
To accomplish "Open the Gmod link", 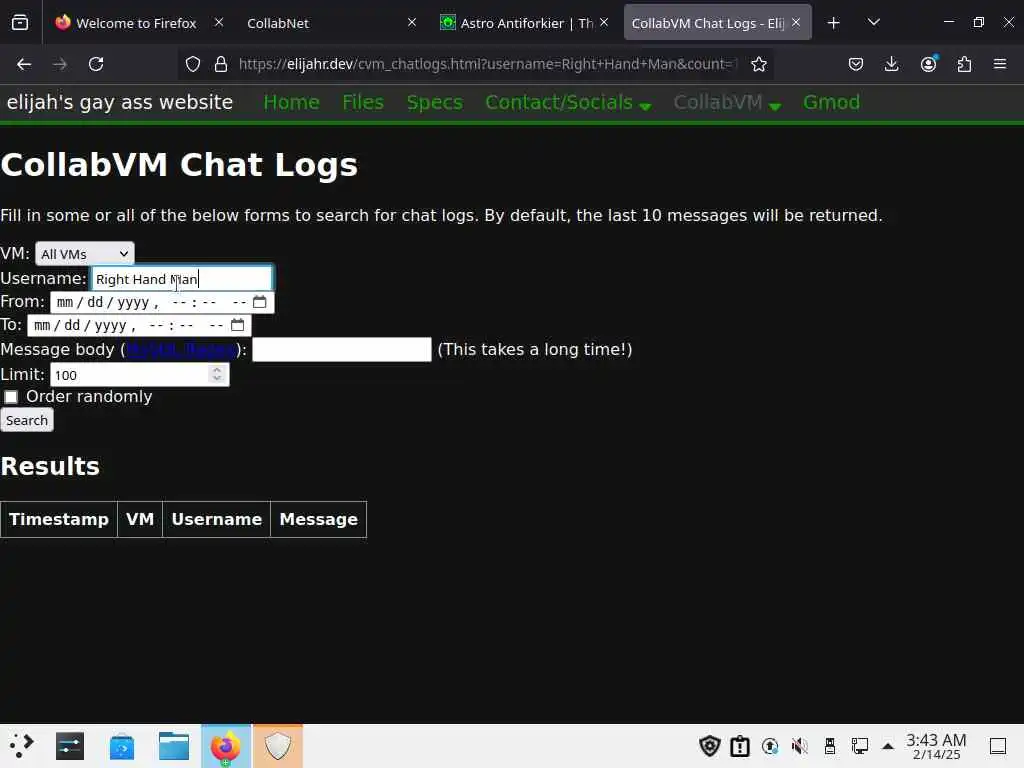I will point(831,103).
